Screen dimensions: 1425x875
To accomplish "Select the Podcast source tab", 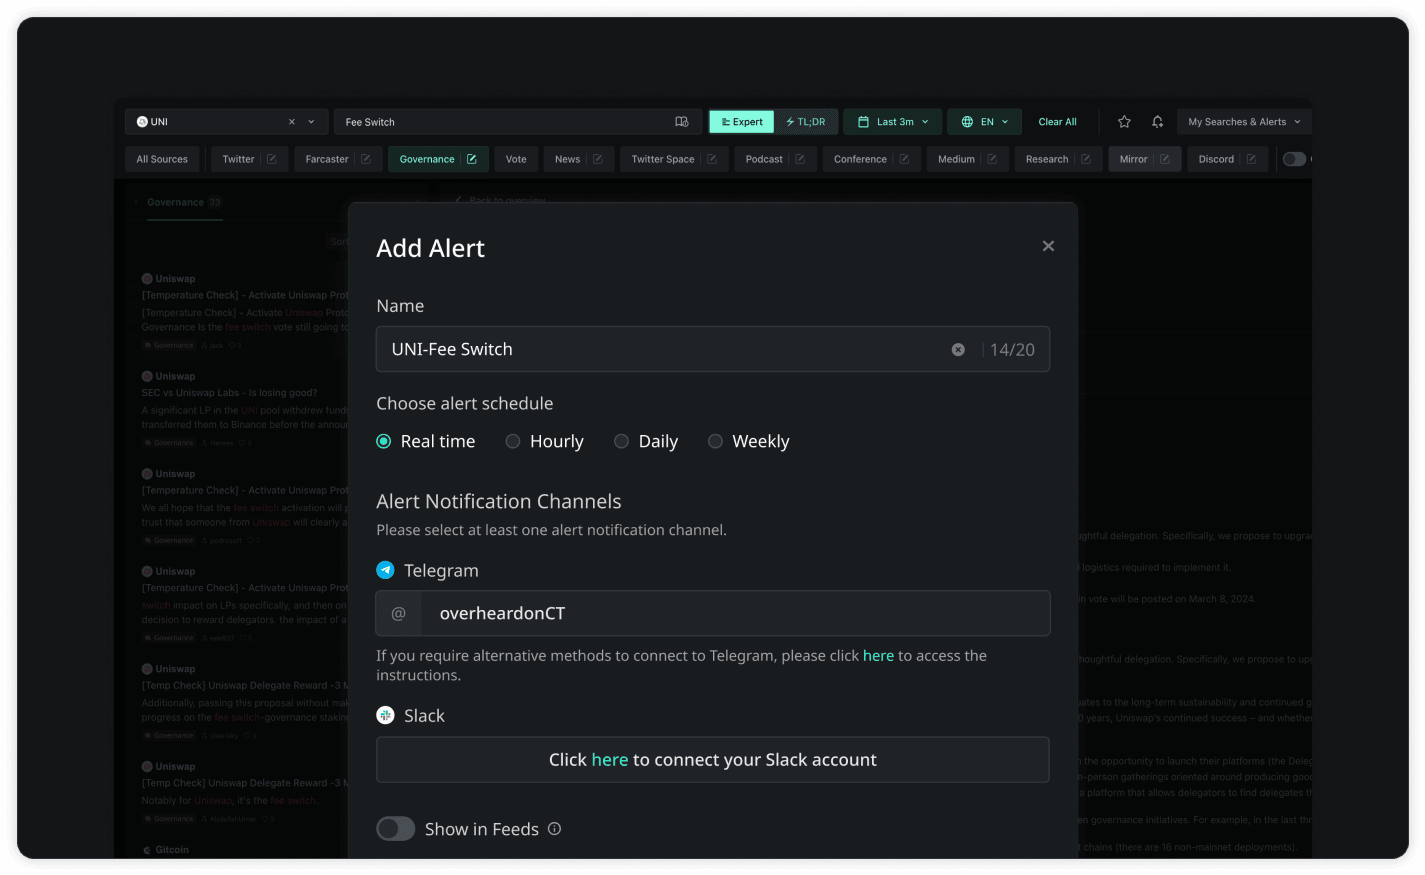I will pyautogui.click(x=764, y=159).
